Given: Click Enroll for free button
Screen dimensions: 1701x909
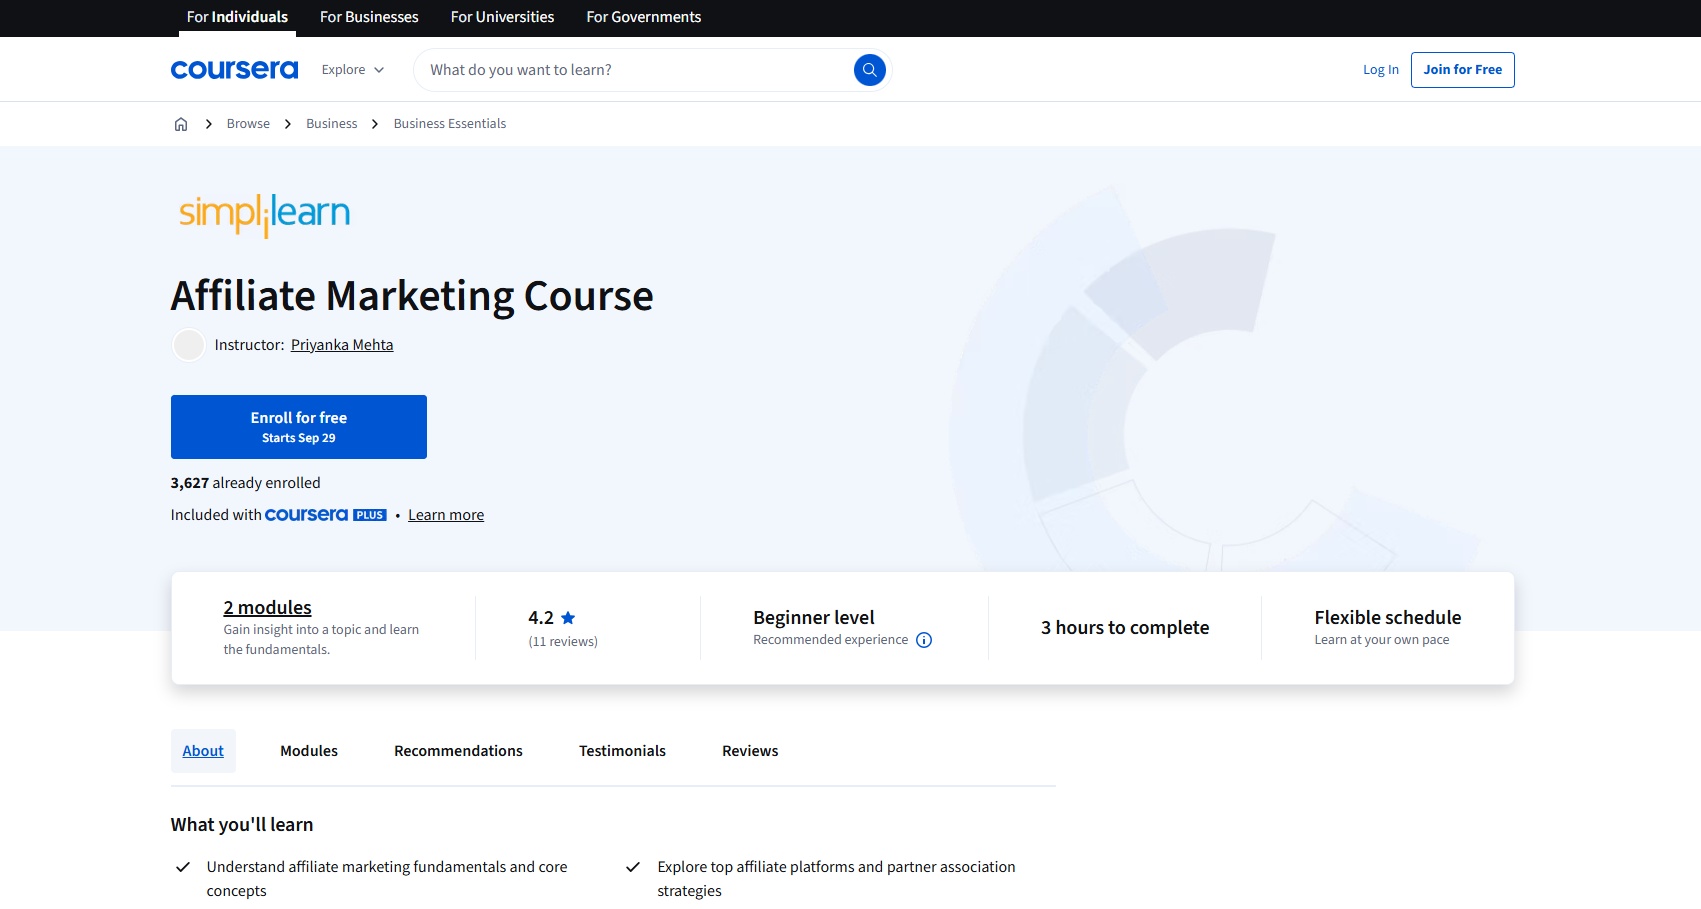Looking at the screenshot, I should click(x=299, y=427).
